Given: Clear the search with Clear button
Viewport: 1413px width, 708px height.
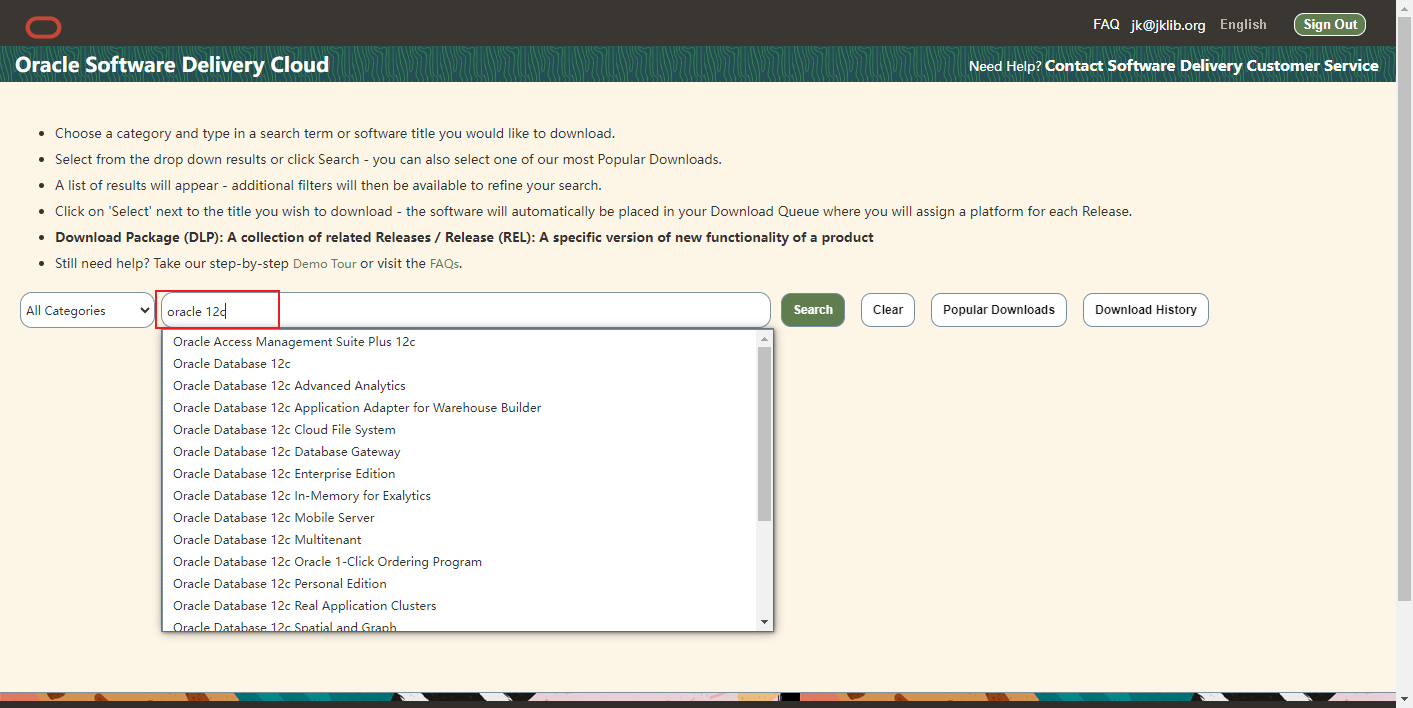Looking at the screenshot, I should point(887,310).
